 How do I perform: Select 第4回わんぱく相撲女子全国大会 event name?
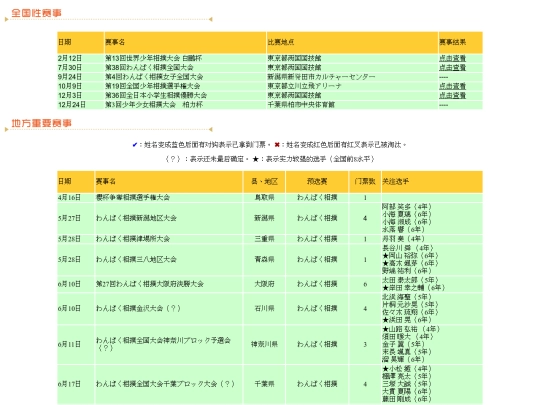coord(154,77)
